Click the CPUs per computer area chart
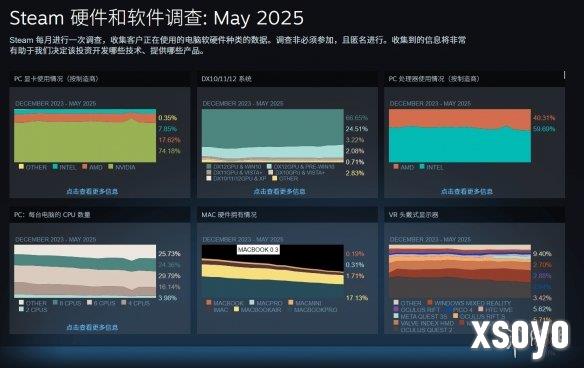The width and height of the screenshot is (584, 368). point(85,272)
